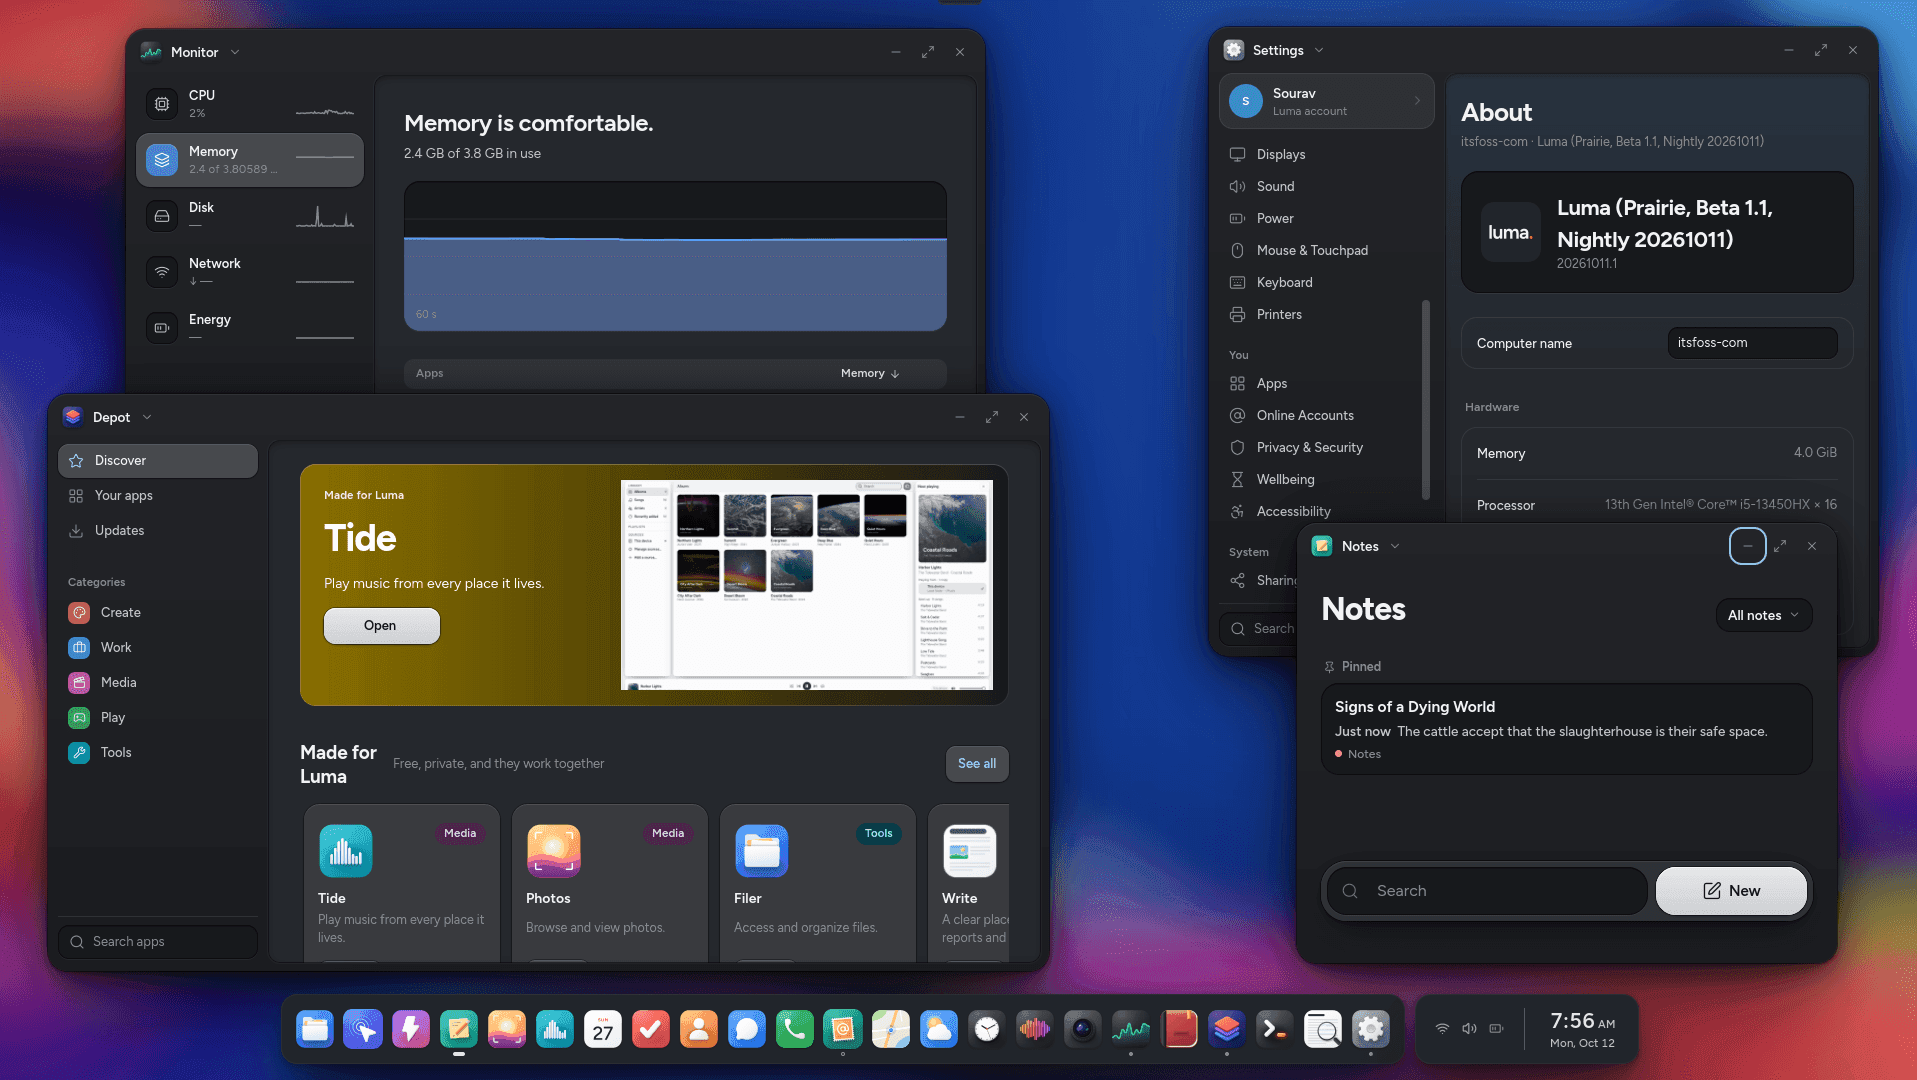Click See all for Made for Luma
The height and width of the screenshot is (1080, 1917).
click(x=977, y=763)
